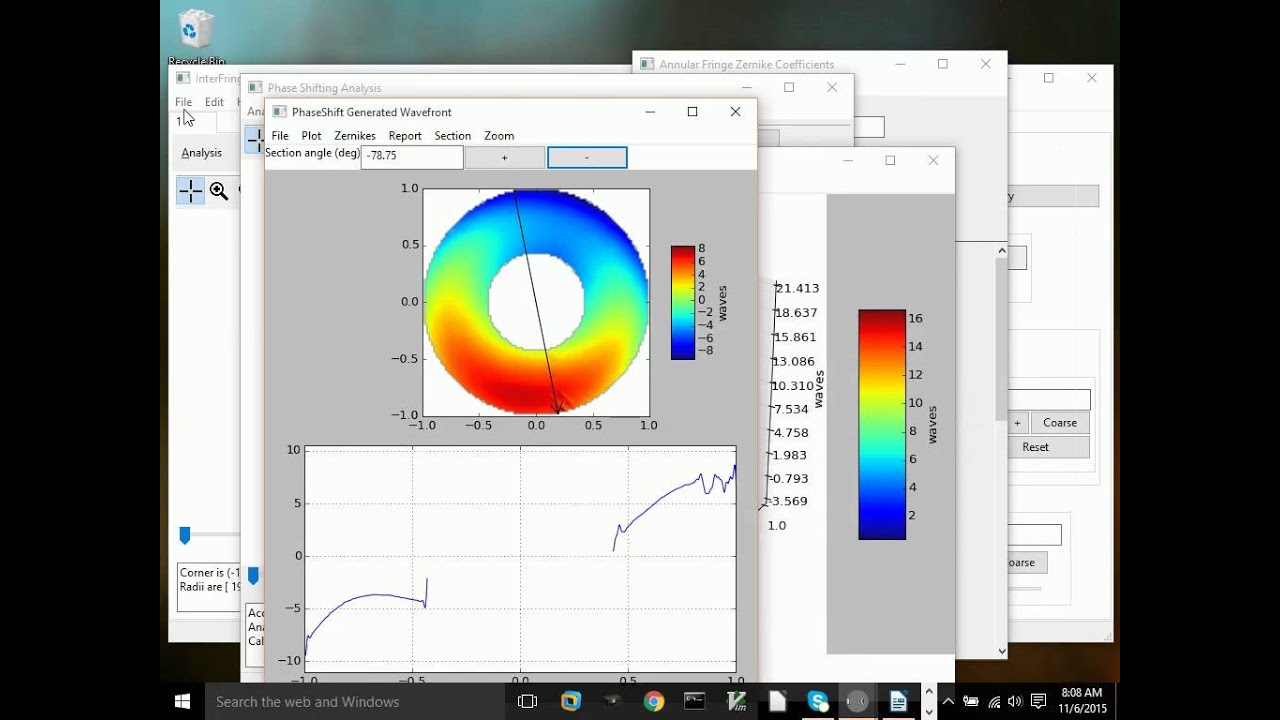The width and height of the screenshot is (1280, 720).
Task: Open Google Chrome from taskbar
Action: coord(654,702)
